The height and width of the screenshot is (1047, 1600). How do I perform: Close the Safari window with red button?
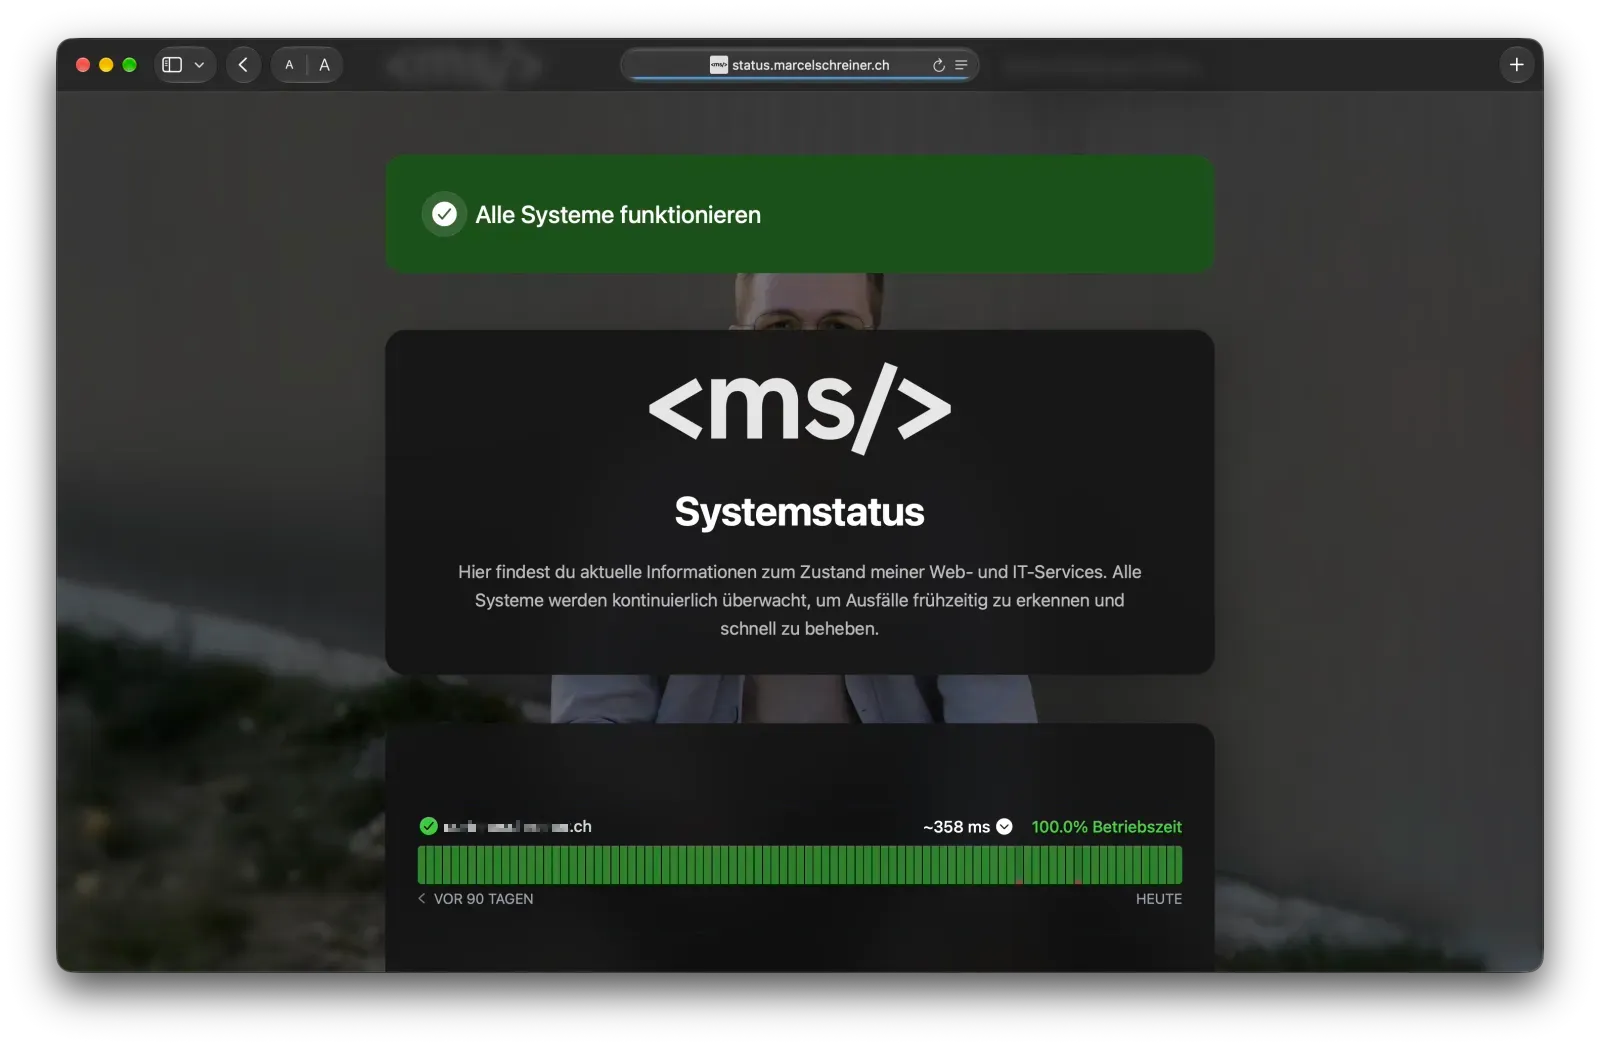[x=83, y=65]
